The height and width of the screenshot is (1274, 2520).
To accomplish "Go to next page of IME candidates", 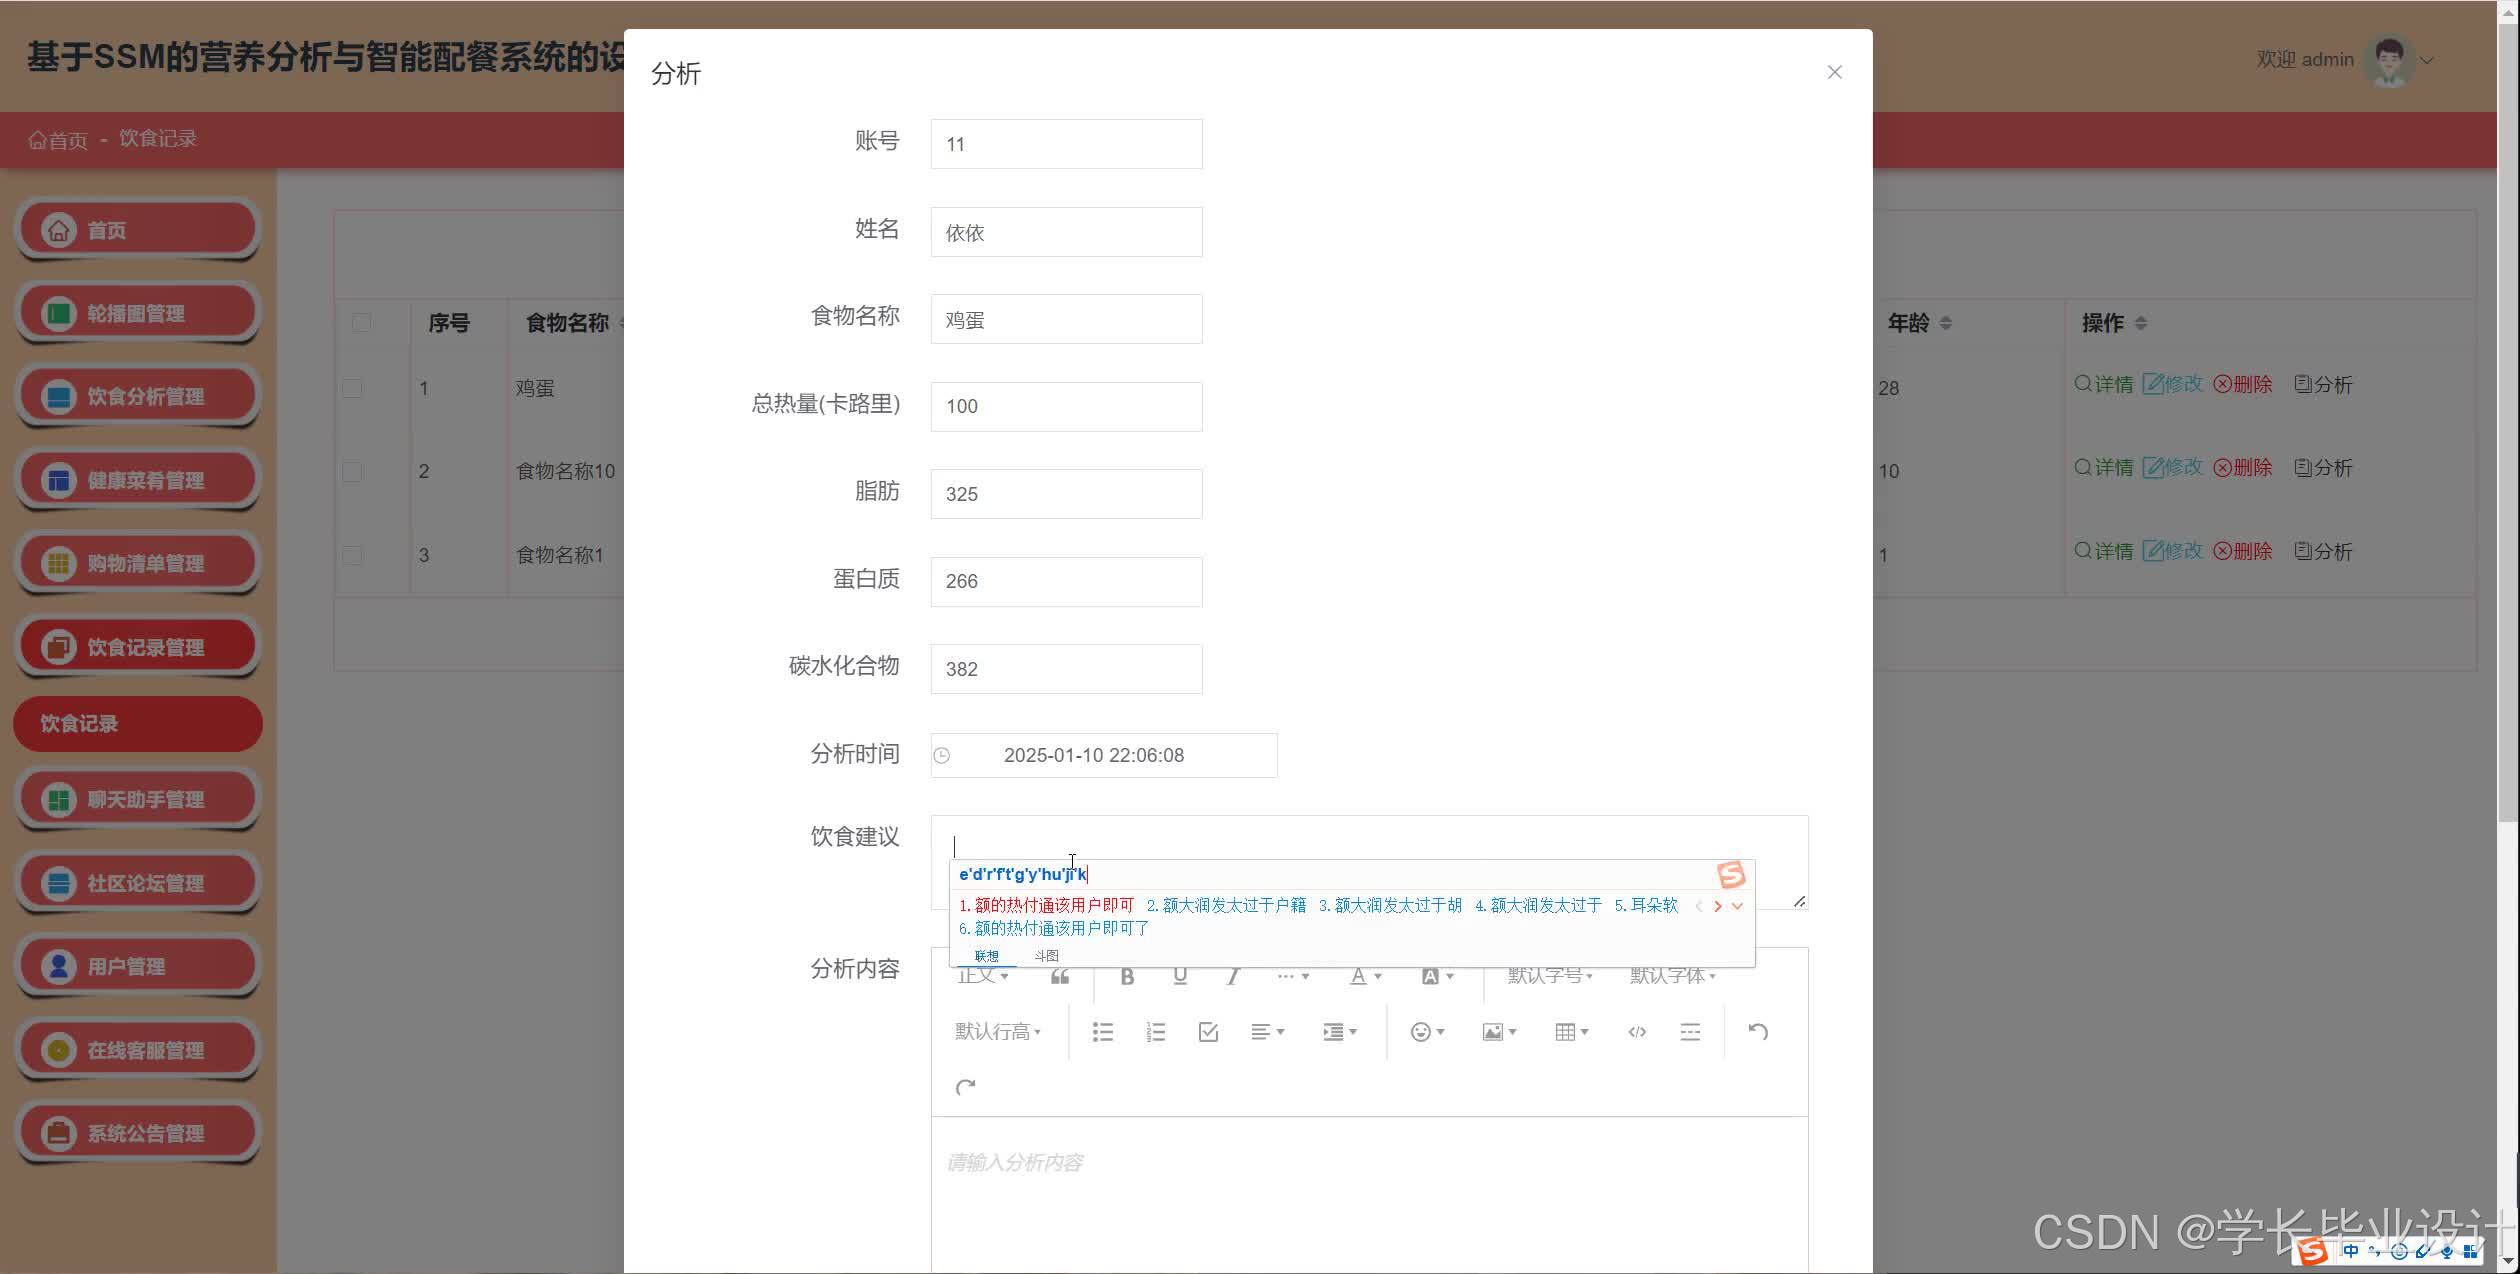I will [x=1718, y=906].
